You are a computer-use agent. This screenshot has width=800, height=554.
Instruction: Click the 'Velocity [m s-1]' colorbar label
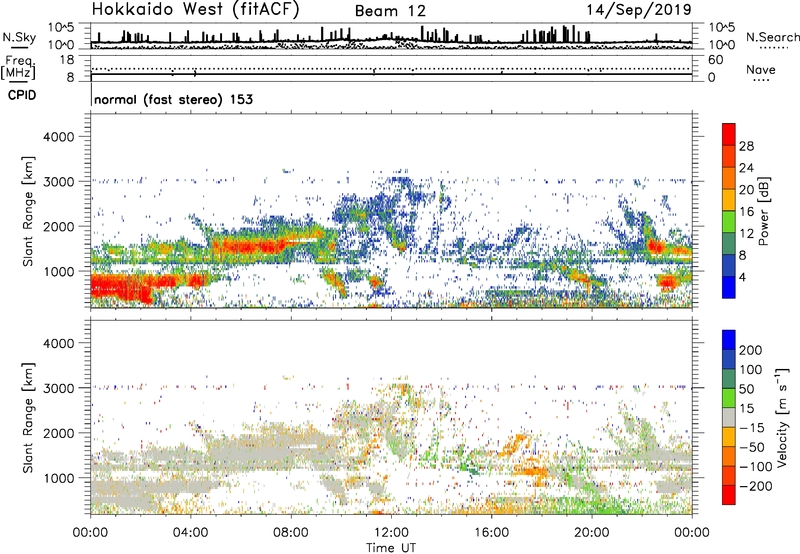tap(782, 417)
